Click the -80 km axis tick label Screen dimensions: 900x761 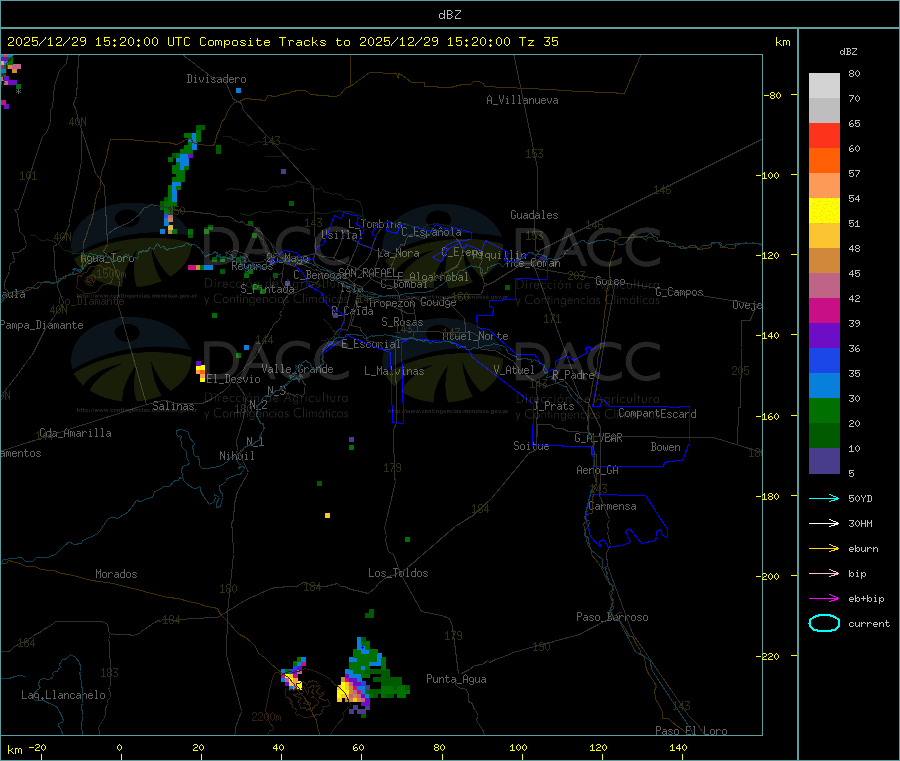(x=773, y=95)
